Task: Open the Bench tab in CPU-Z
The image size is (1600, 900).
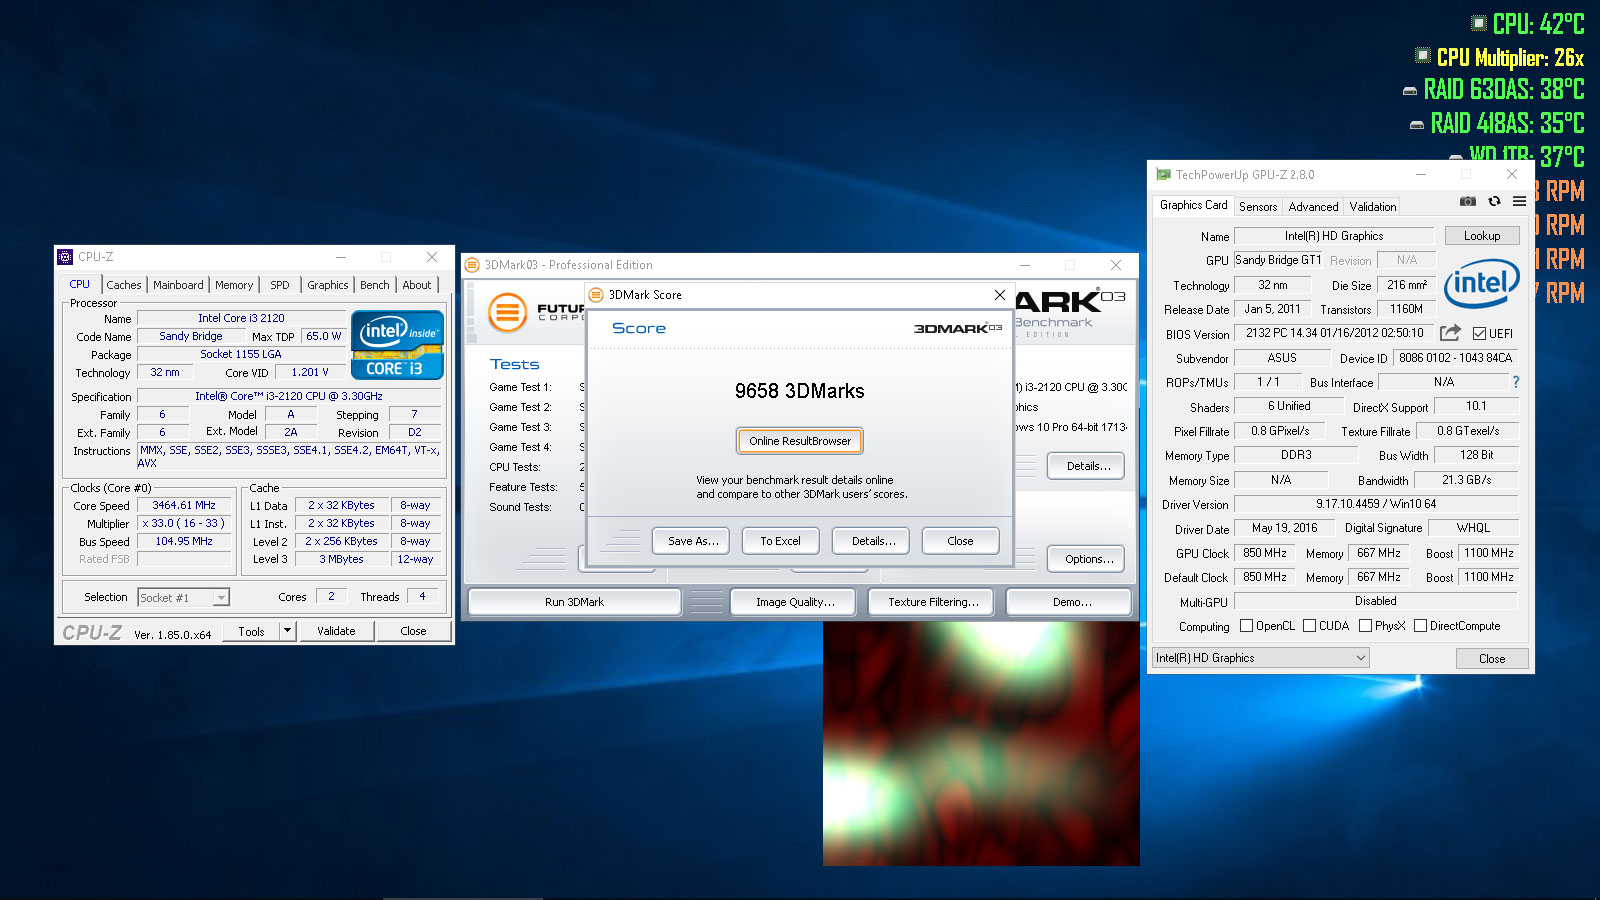Action: pyautogui.click(x=375, y=285)
